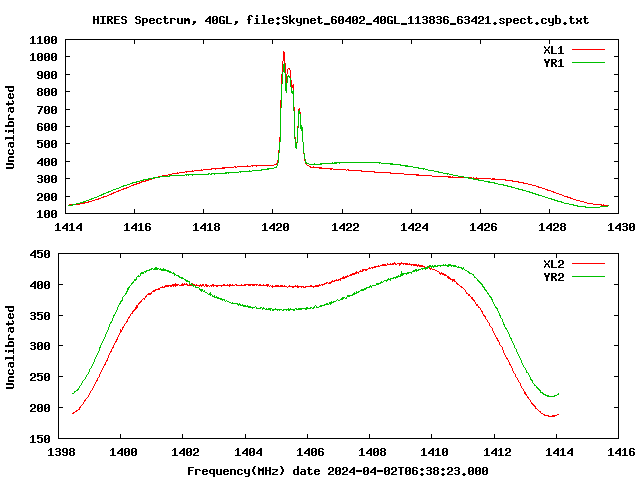Select the YR1 legend label

(553, 63)
